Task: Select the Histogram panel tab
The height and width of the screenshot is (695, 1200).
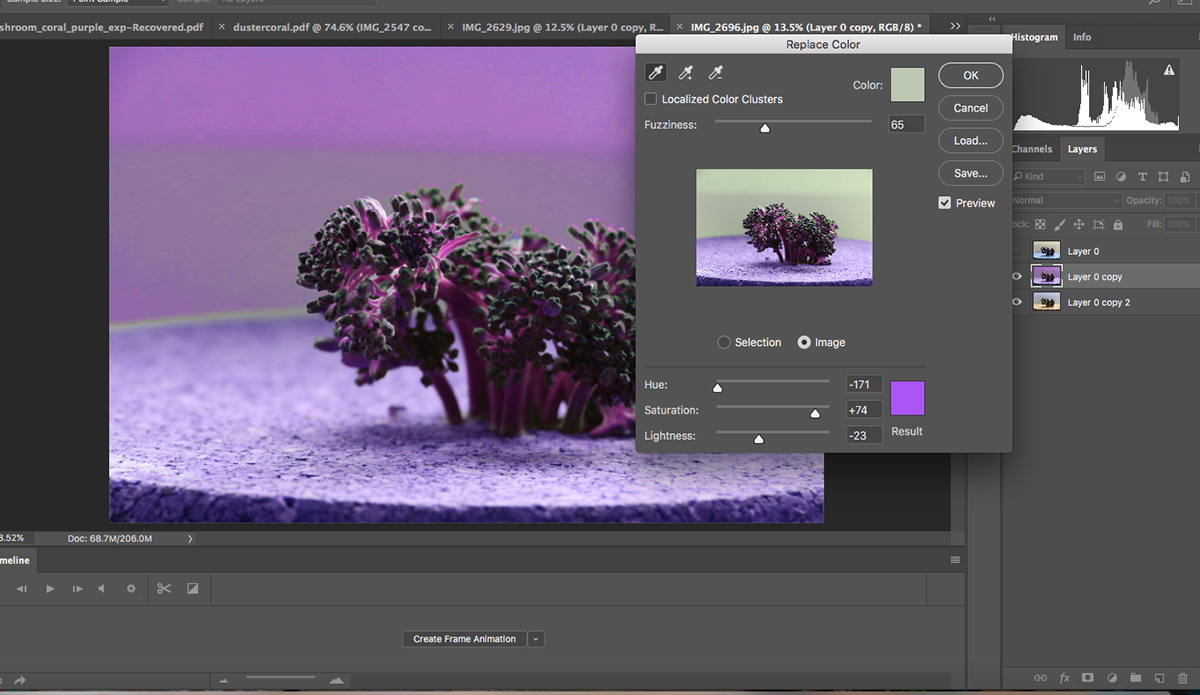Action: pos(1034,37)
